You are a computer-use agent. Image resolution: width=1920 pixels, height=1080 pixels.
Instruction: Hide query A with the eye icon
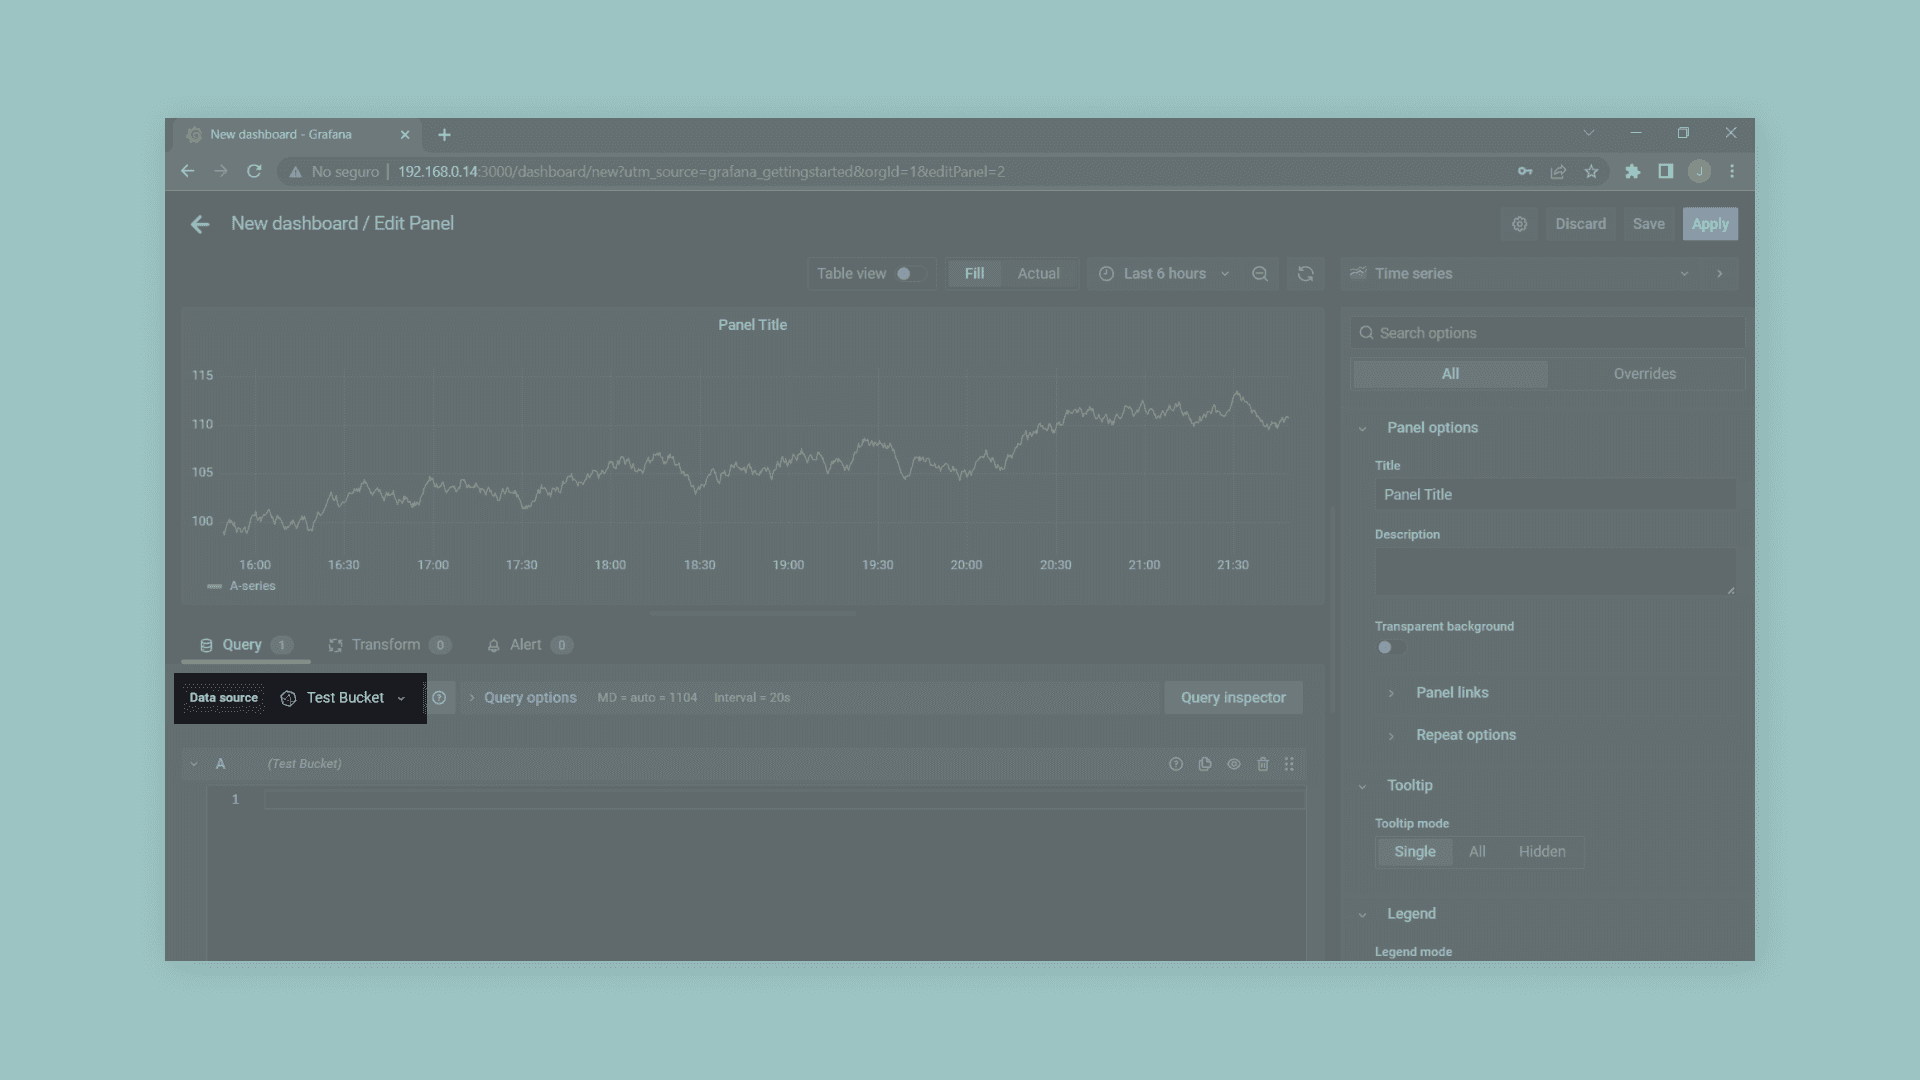1234,764
